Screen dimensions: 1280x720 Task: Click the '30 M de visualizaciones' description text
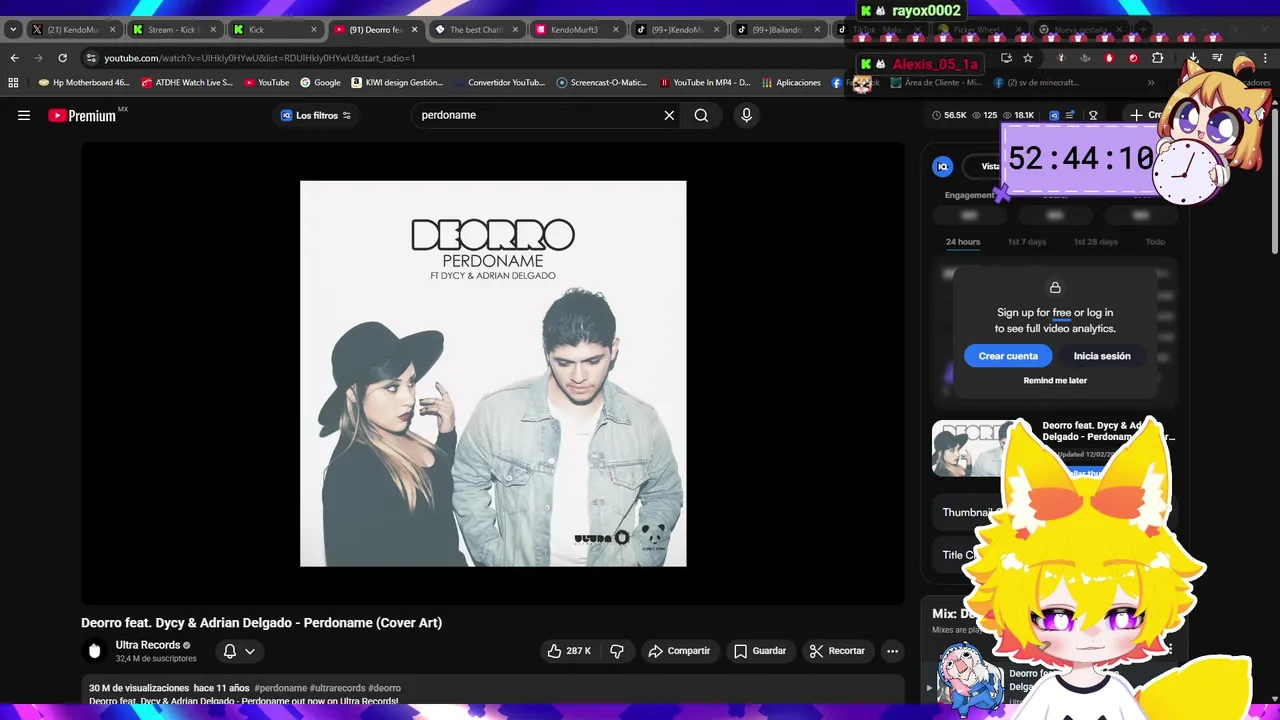(139, 688)
